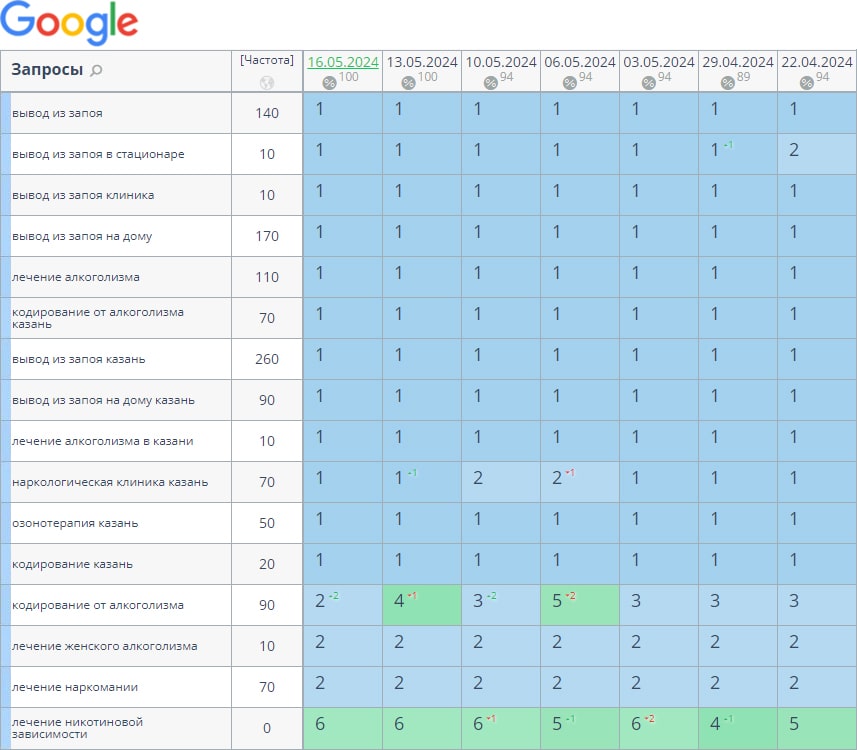
Task: Click the percent icon under 10.05.2024
Action: click(490, 82)
